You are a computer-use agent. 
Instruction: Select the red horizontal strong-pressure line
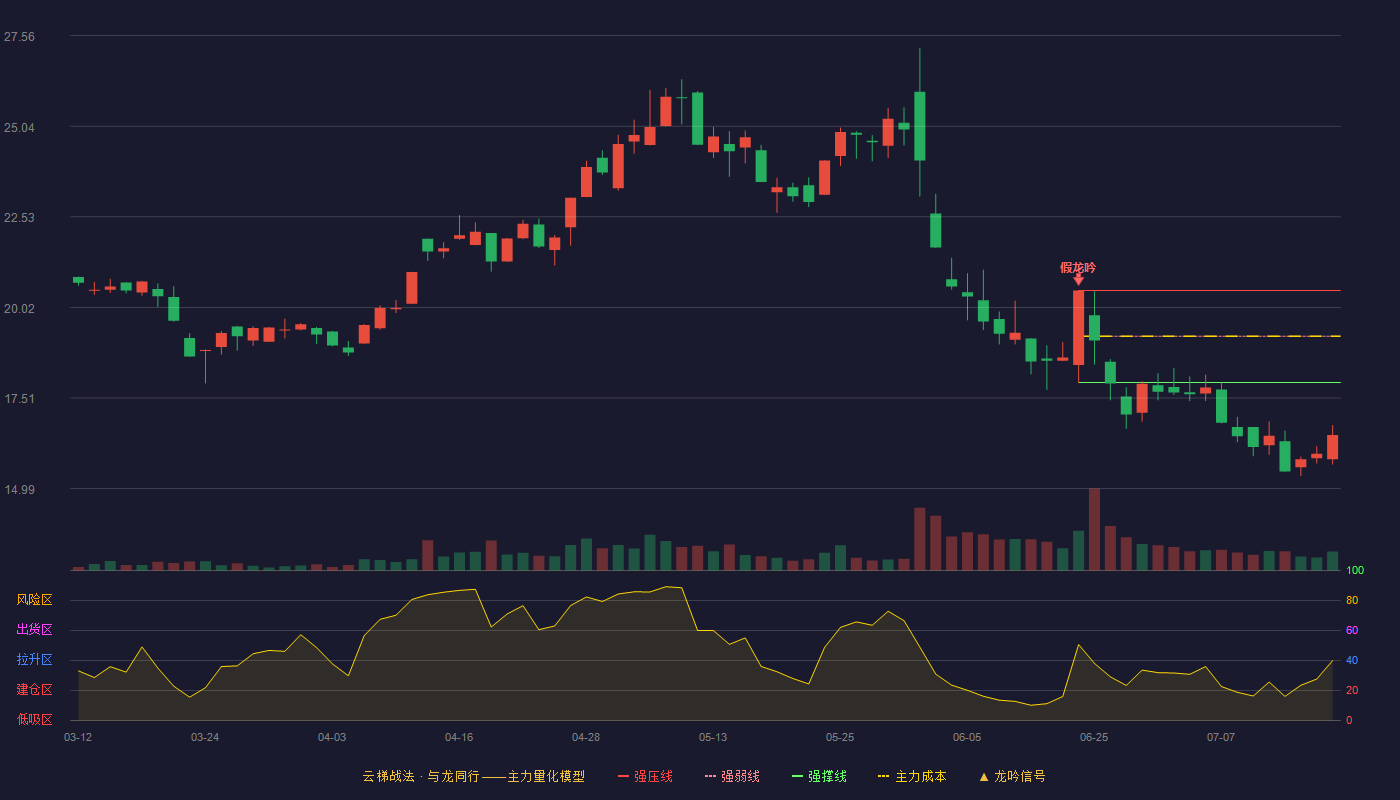(1212, 291)
